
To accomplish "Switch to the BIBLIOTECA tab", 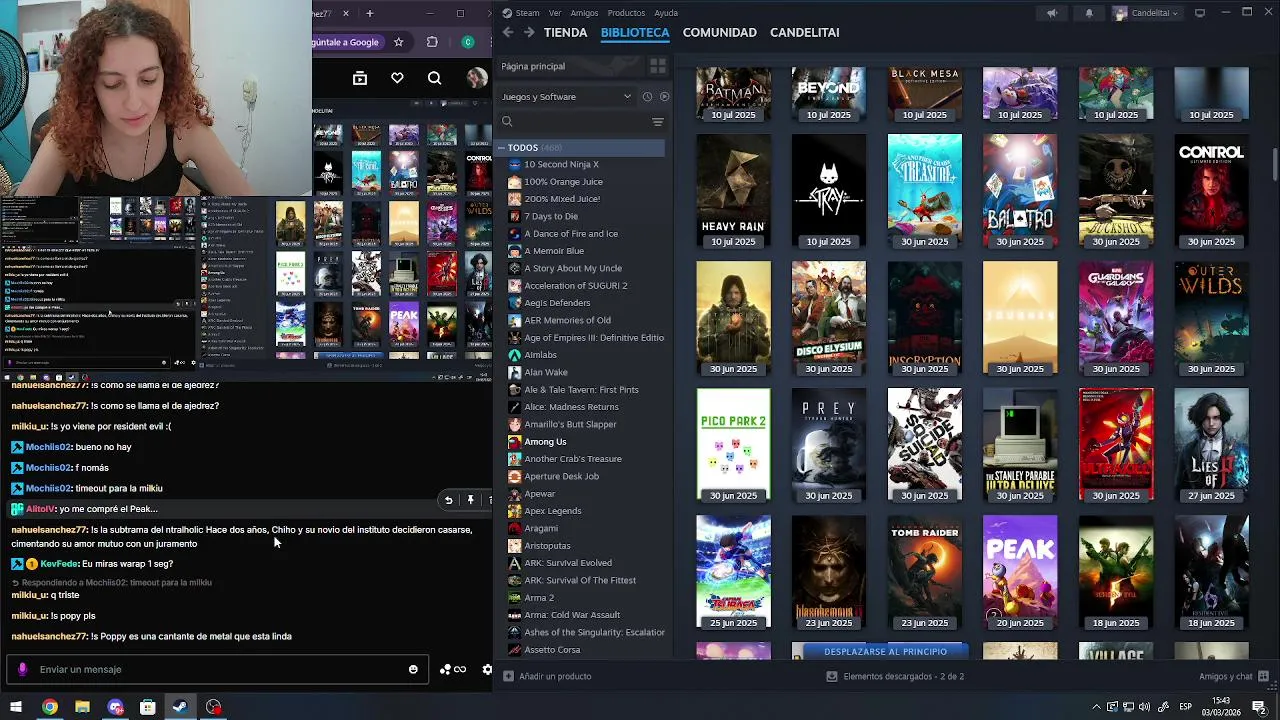I will tap(635, 32).
